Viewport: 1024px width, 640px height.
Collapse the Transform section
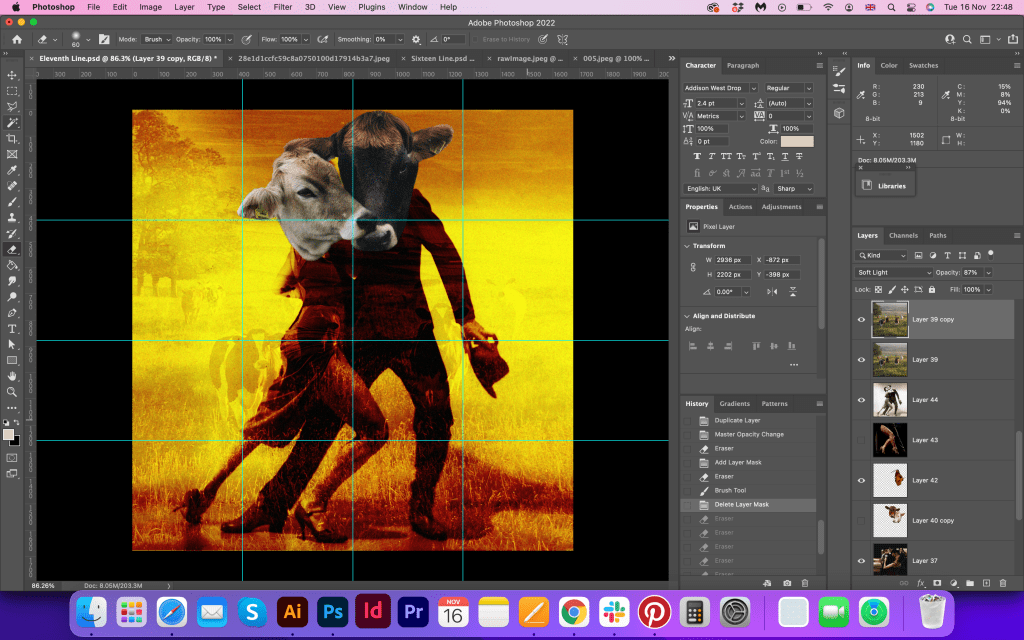(x=687, y=246)
